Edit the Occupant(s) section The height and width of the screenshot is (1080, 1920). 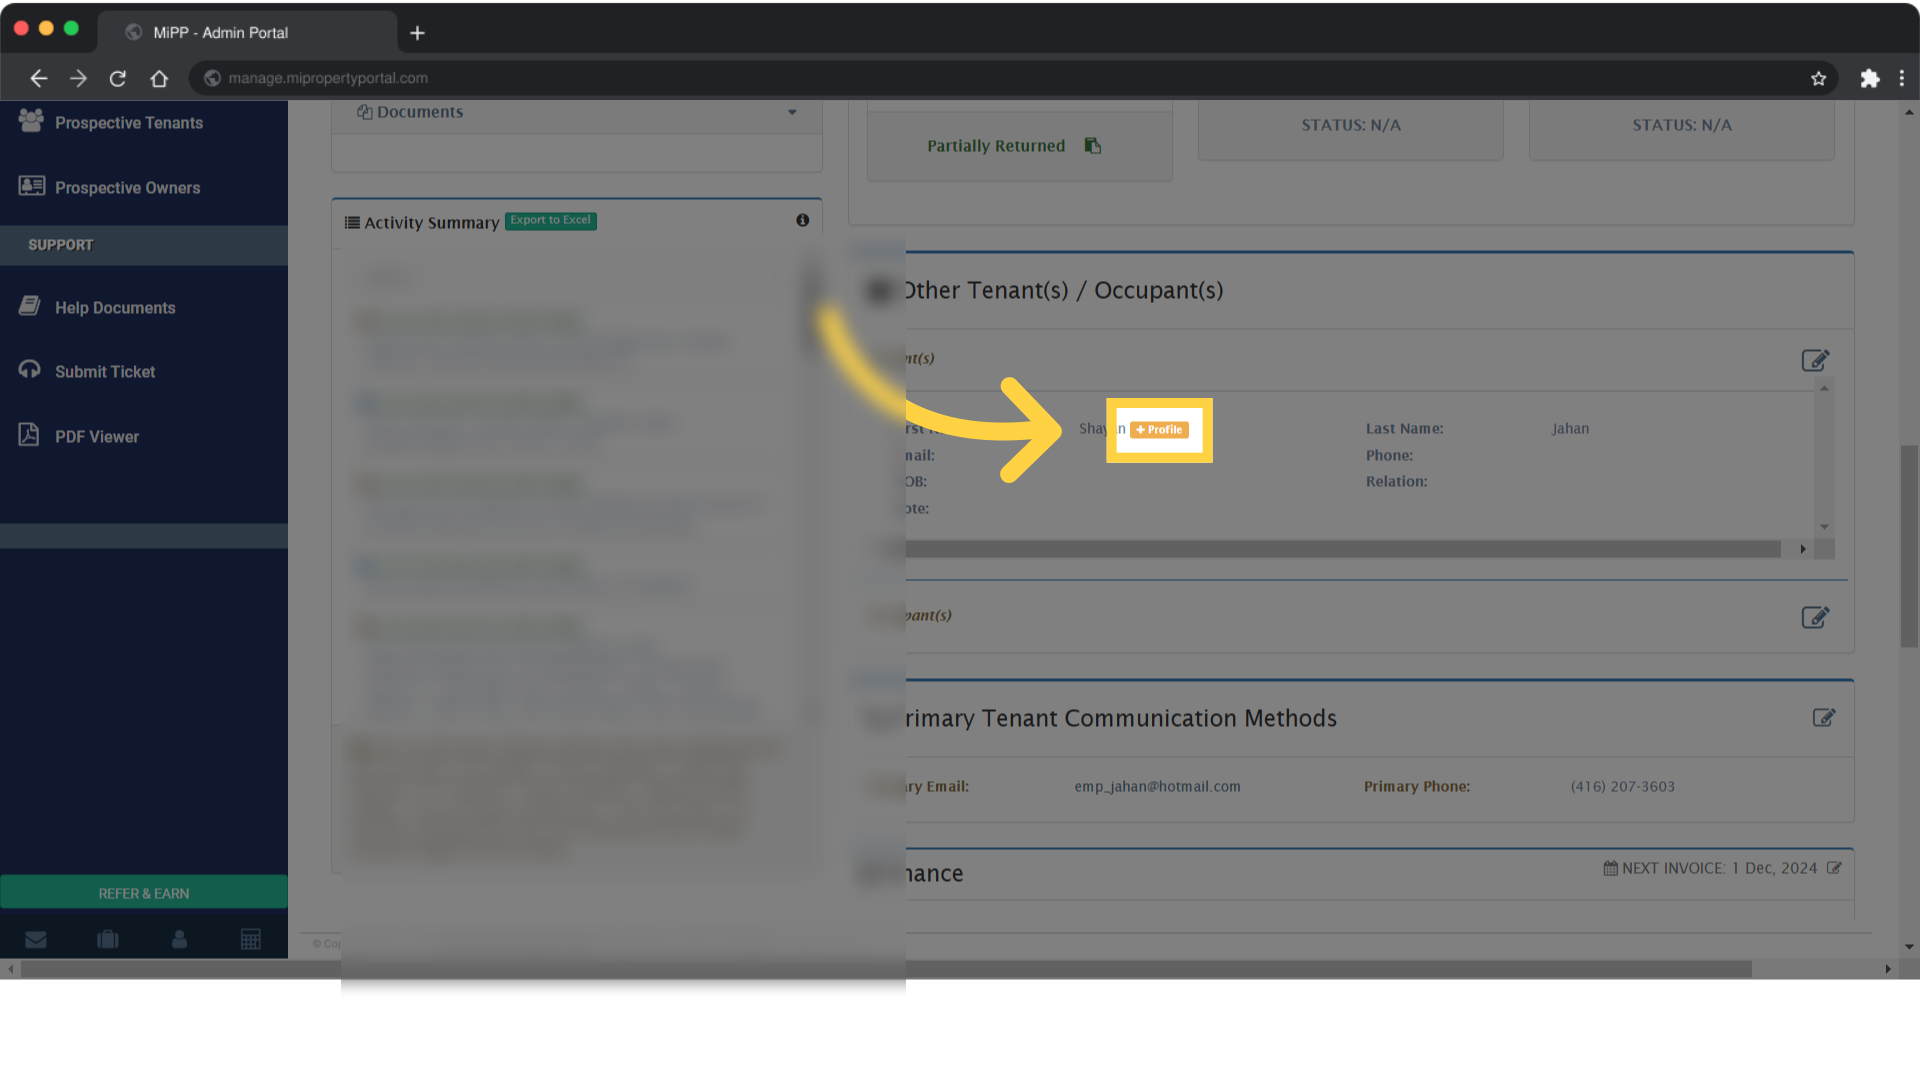1815,617
